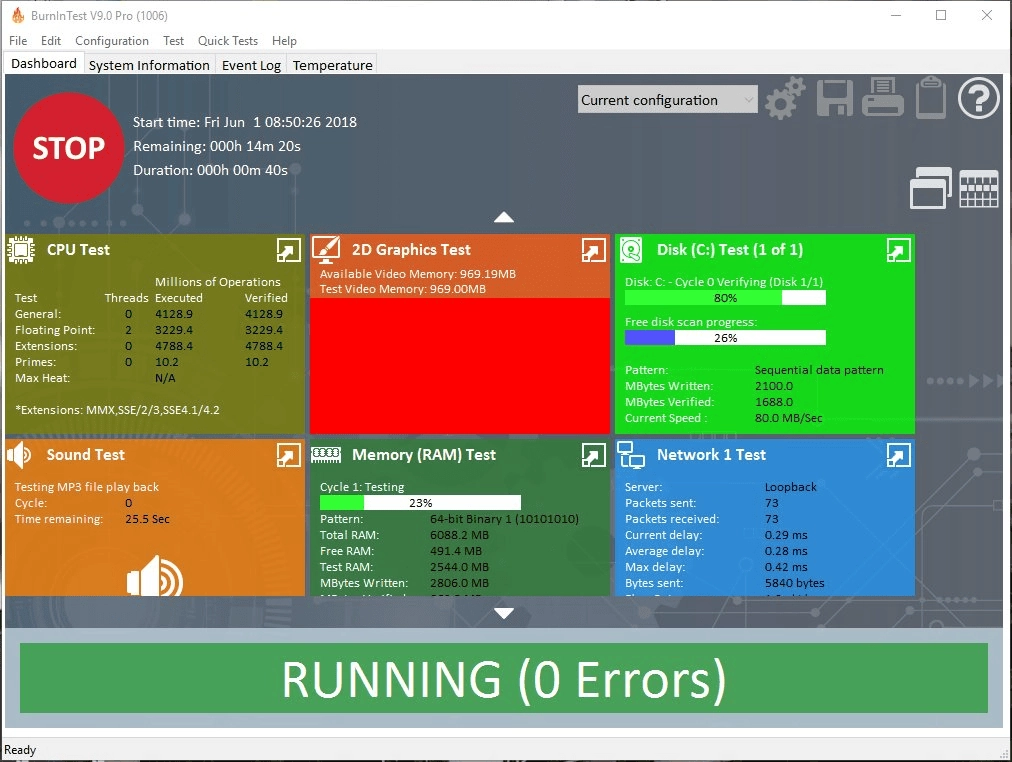Select the Dashboard tab
The height and width of the screenshot is (762, 1012).
[x=44, y=63]
